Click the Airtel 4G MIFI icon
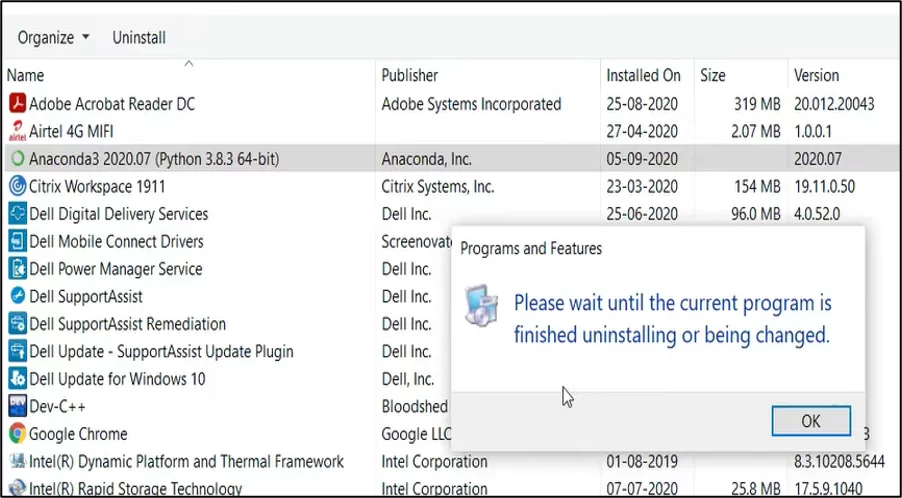Screen dimensions: 902x498 click(x=18, y=132)
